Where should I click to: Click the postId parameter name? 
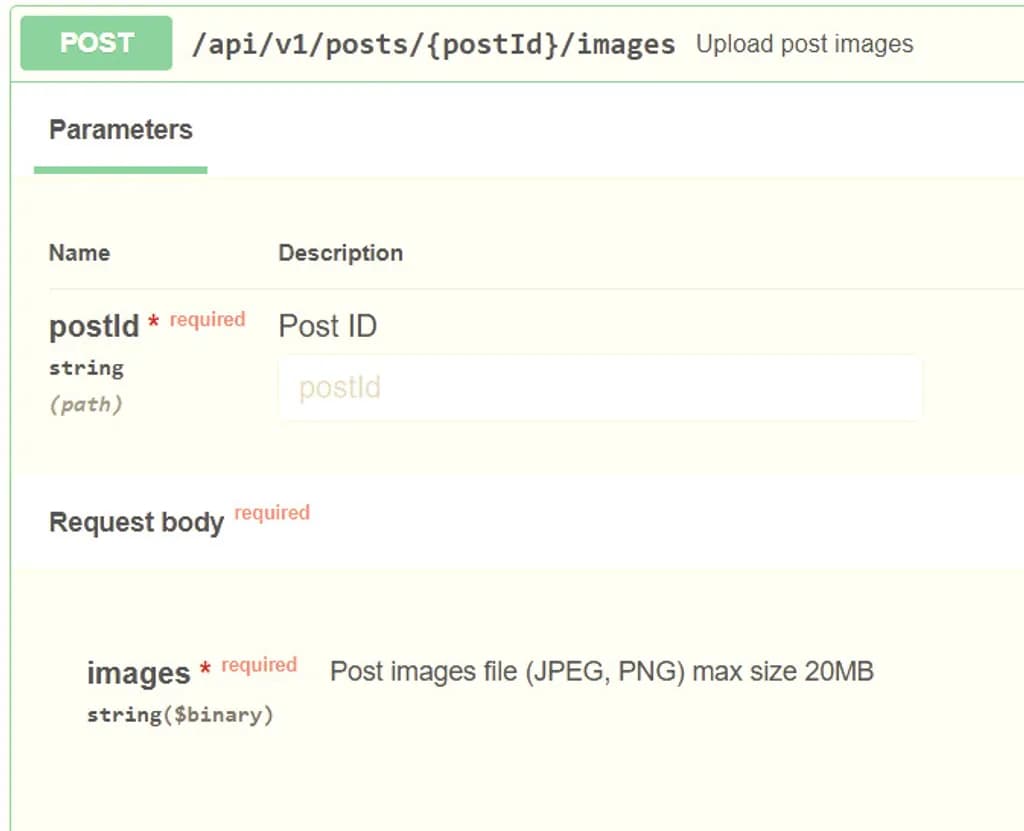94,326
